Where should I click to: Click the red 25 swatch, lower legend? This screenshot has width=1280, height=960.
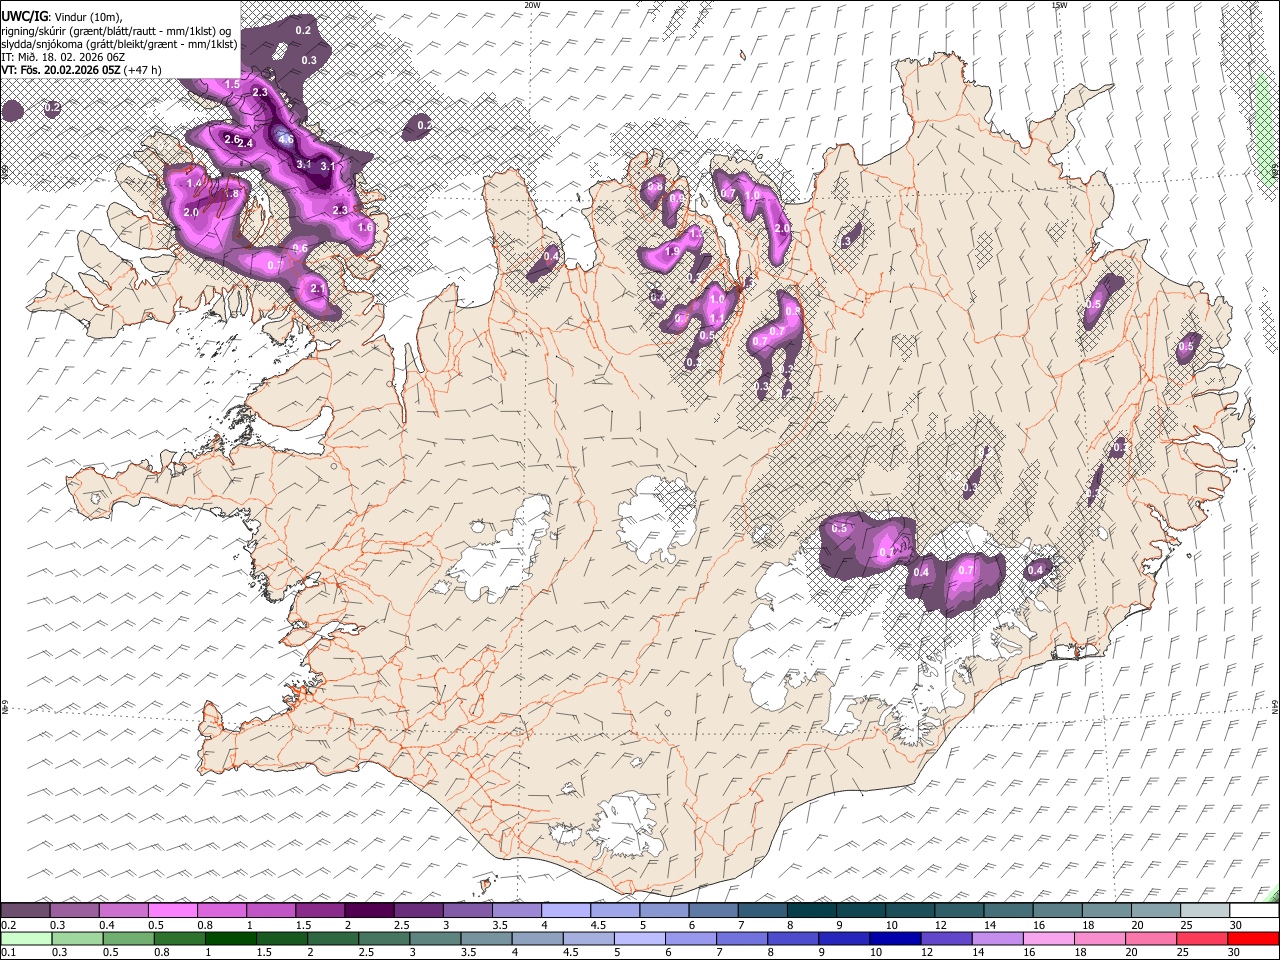click(x=1203, y=939)
